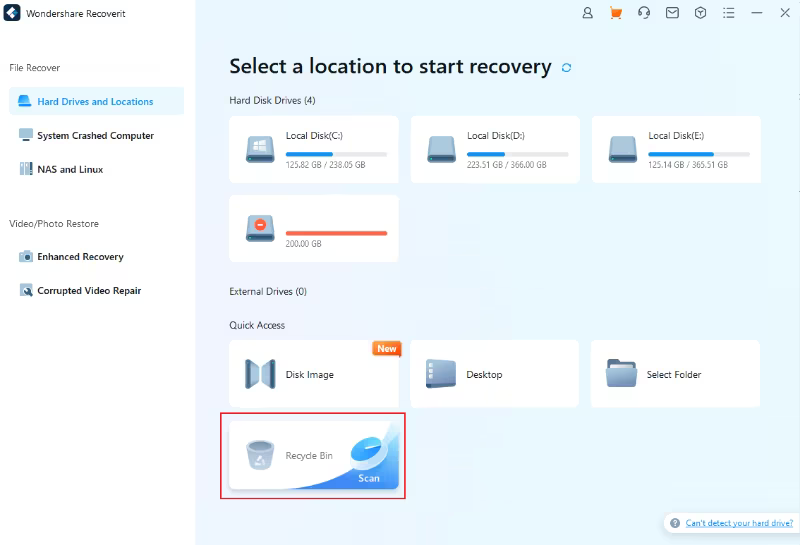
Task: Choose Local Disk (E:) drive
Action: click(675, 149)
